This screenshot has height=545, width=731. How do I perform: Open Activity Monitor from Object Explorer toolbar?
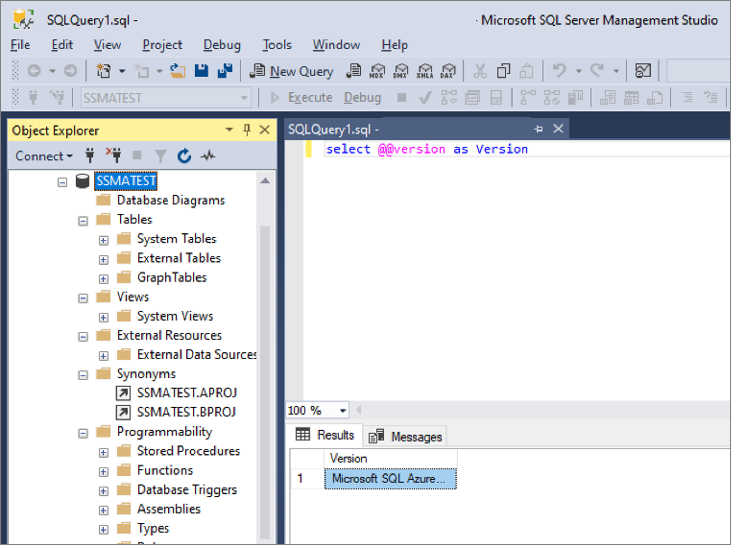[208, 156]
